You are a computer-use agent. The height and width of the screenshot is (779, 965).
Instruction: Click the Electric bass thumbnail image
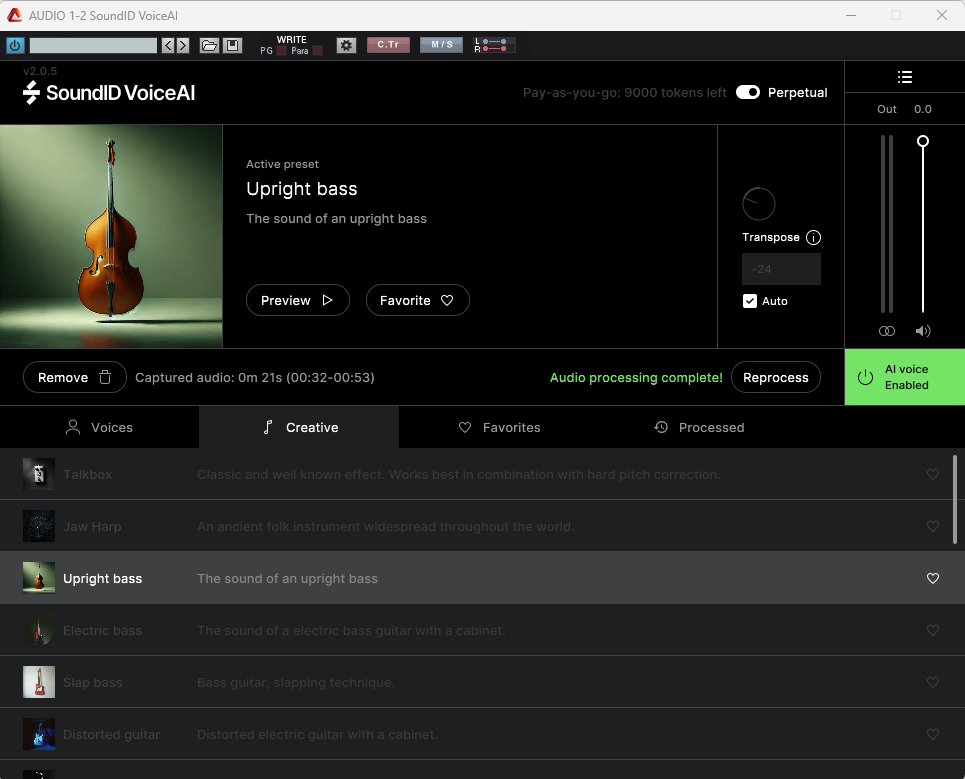pyautogui.click(x=39, y=630)
